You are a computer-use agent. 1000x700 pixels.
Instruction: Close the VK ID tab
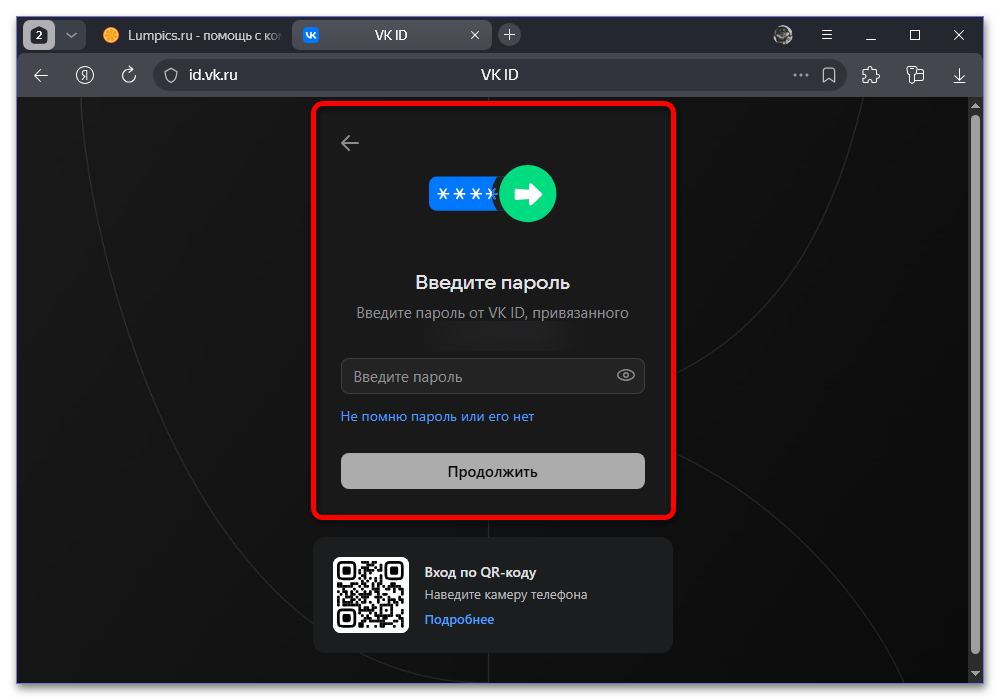tap(474, 35)
